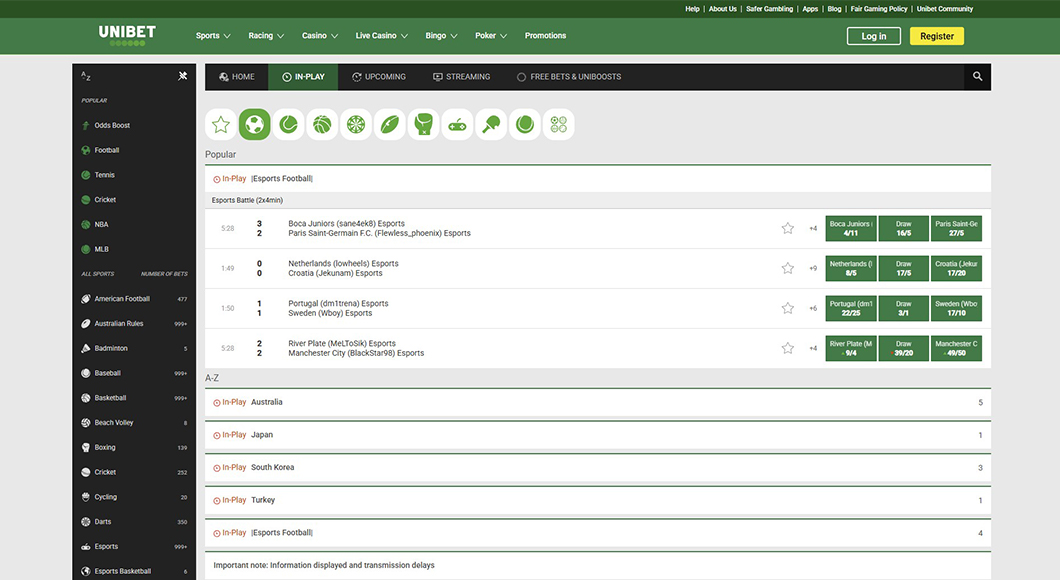Unpin the sidebar with the pin icon
Viewport: 1060px width, 580px height.
[183, 76]
